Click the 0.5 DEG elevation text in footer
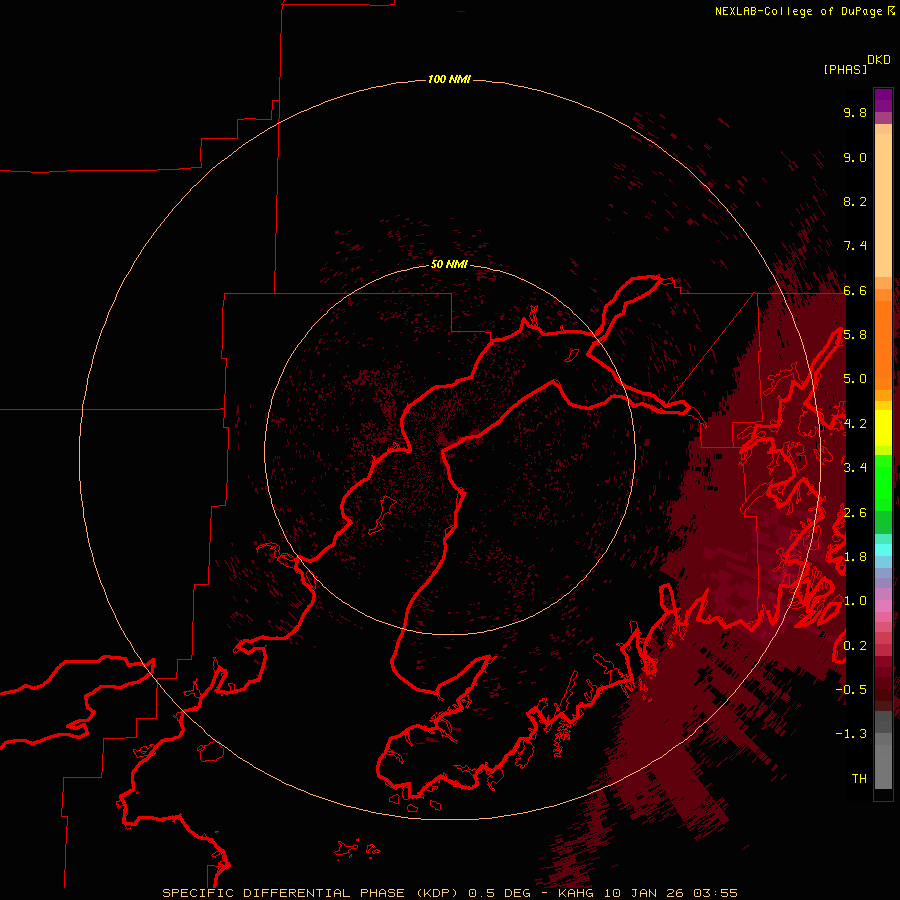The height and width of the screenshot is (900, 900). (x=499, y=893)
